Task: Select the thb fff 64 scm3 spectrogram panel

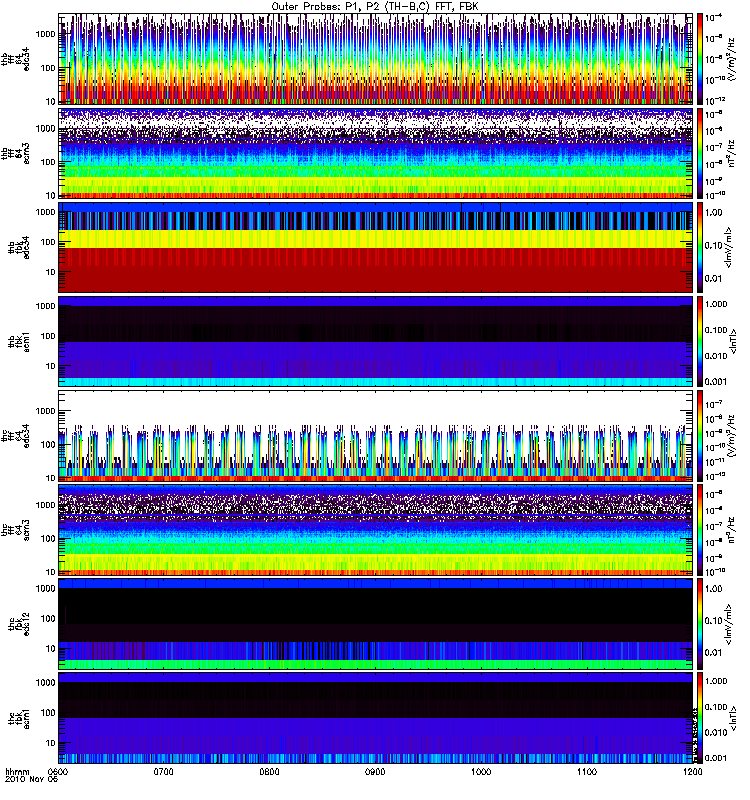Action: point(376,153)
